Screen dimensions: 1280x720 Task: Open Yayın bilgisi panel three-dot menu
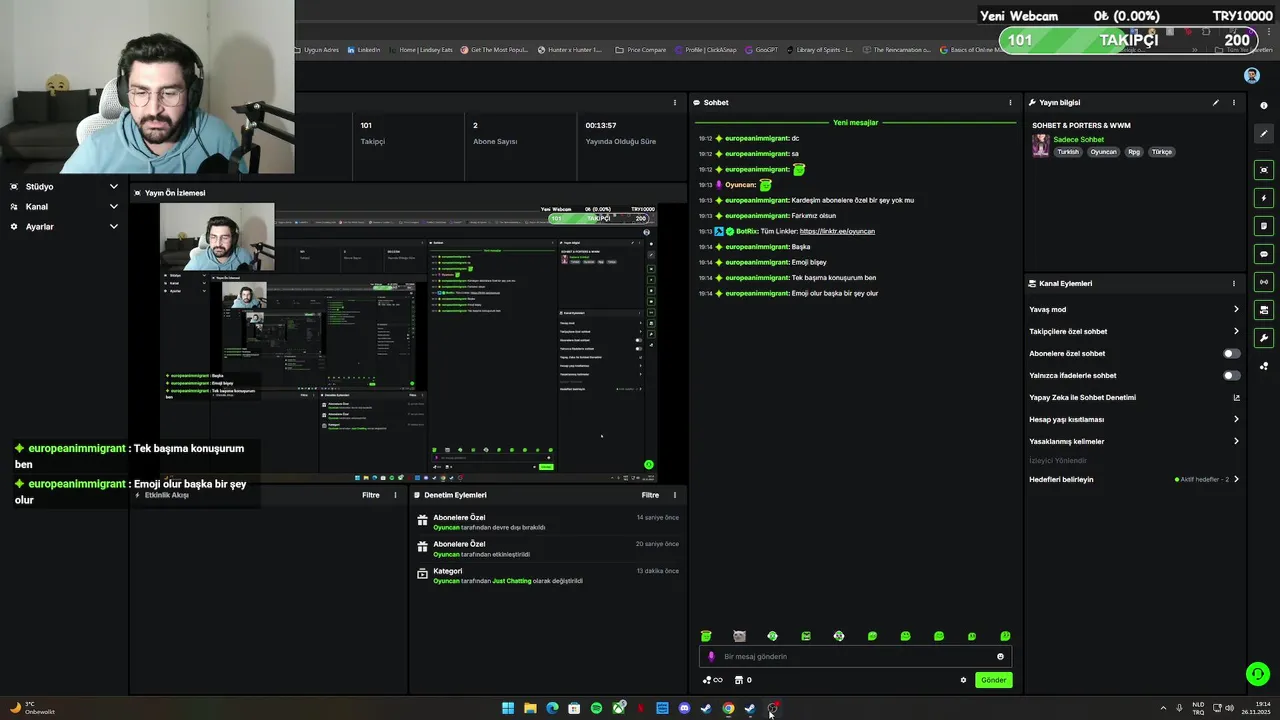point(1234,102)
